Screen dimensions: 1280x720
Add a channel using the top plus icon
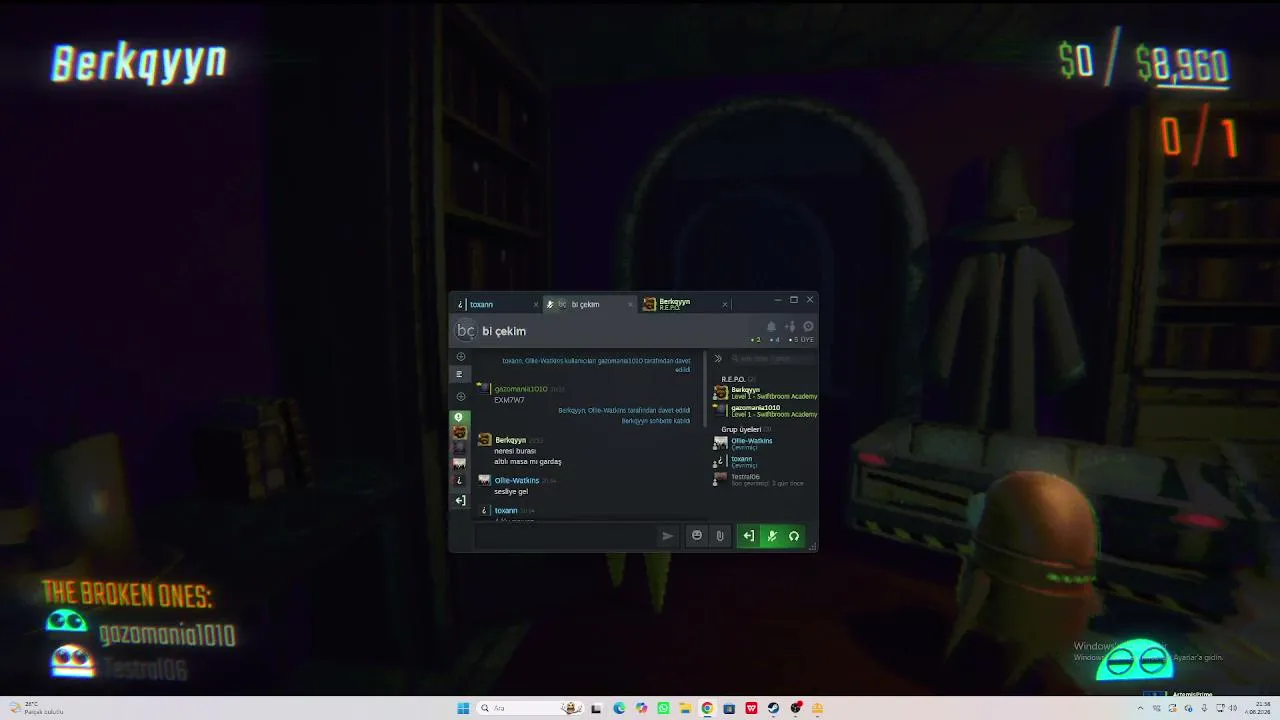[461, 357]
